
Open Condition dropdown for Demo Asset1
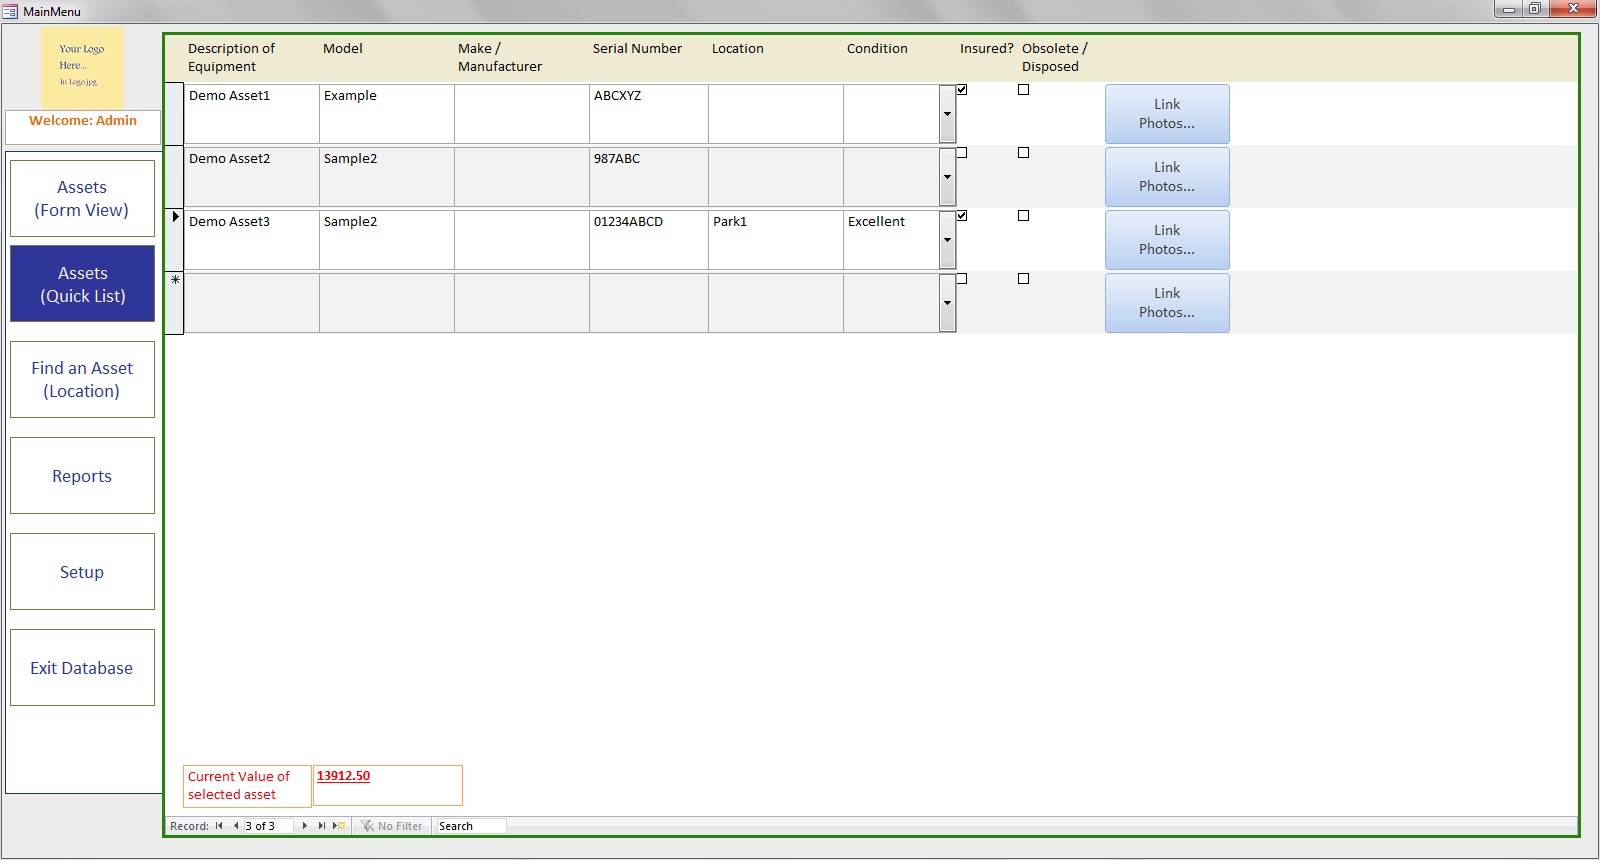pyautogui.click(x=947, y=114)
